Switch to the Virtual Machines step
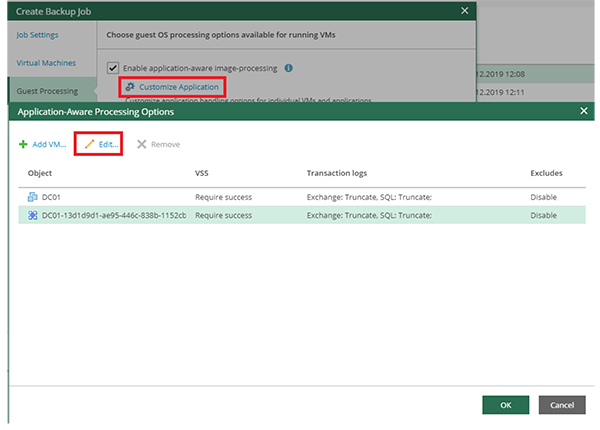600x430 pixels. 45,62
